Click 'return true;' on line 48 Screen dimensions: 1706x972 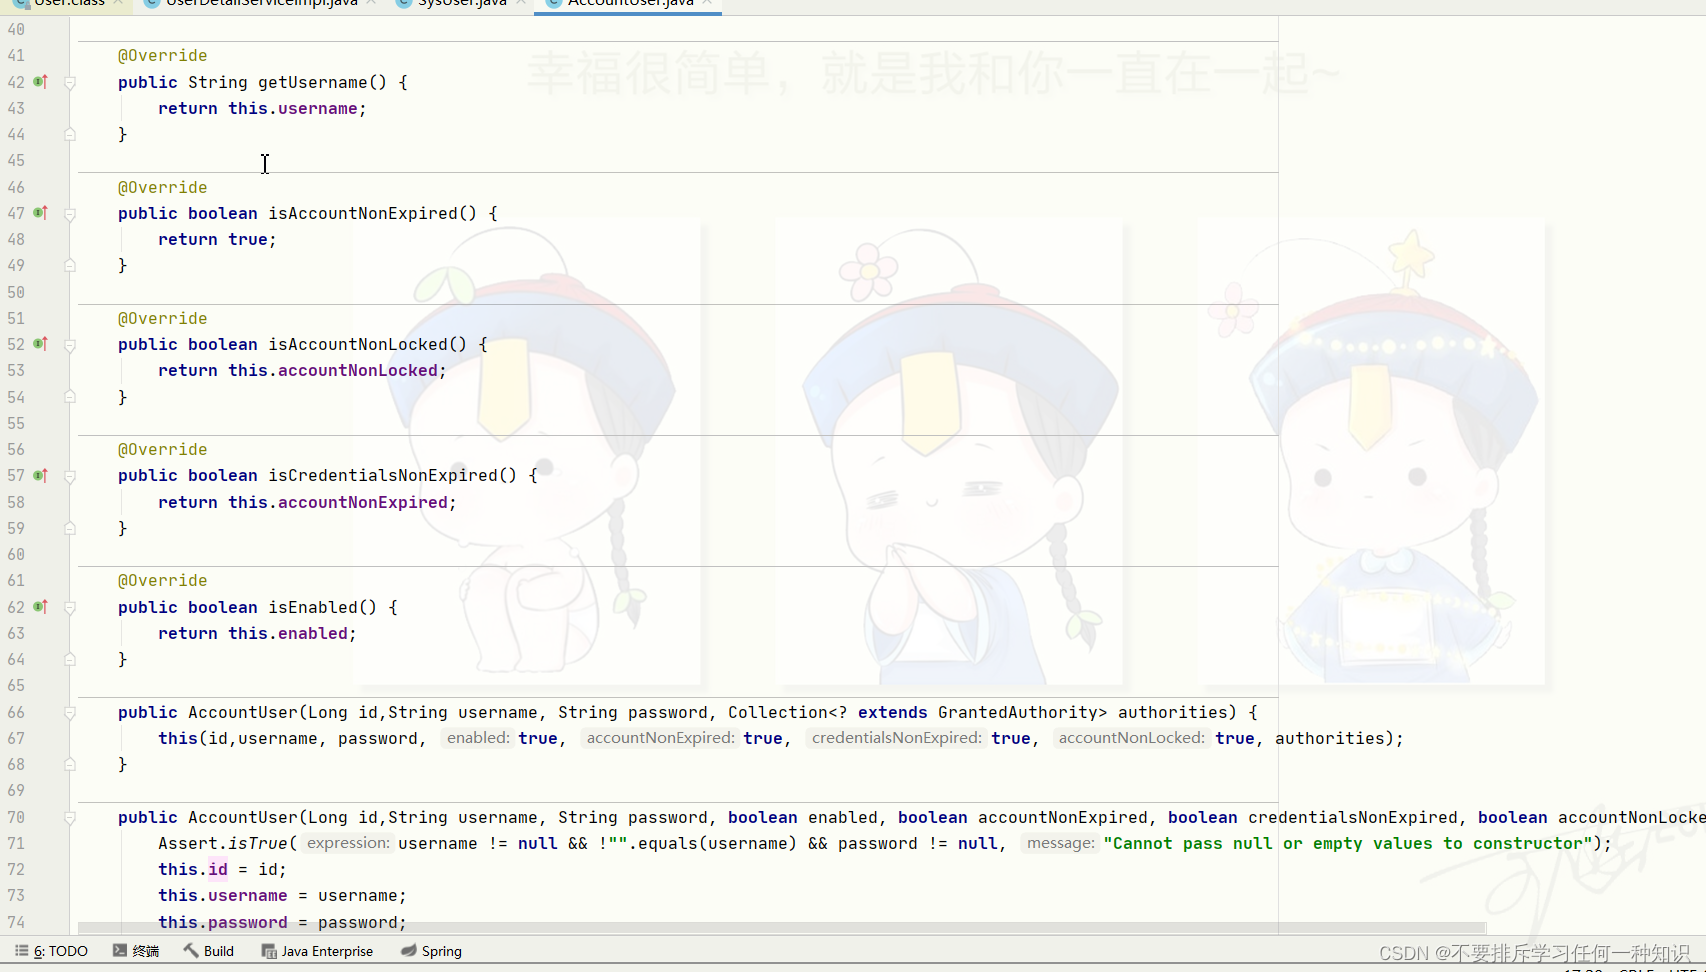(x=217, y=239)
